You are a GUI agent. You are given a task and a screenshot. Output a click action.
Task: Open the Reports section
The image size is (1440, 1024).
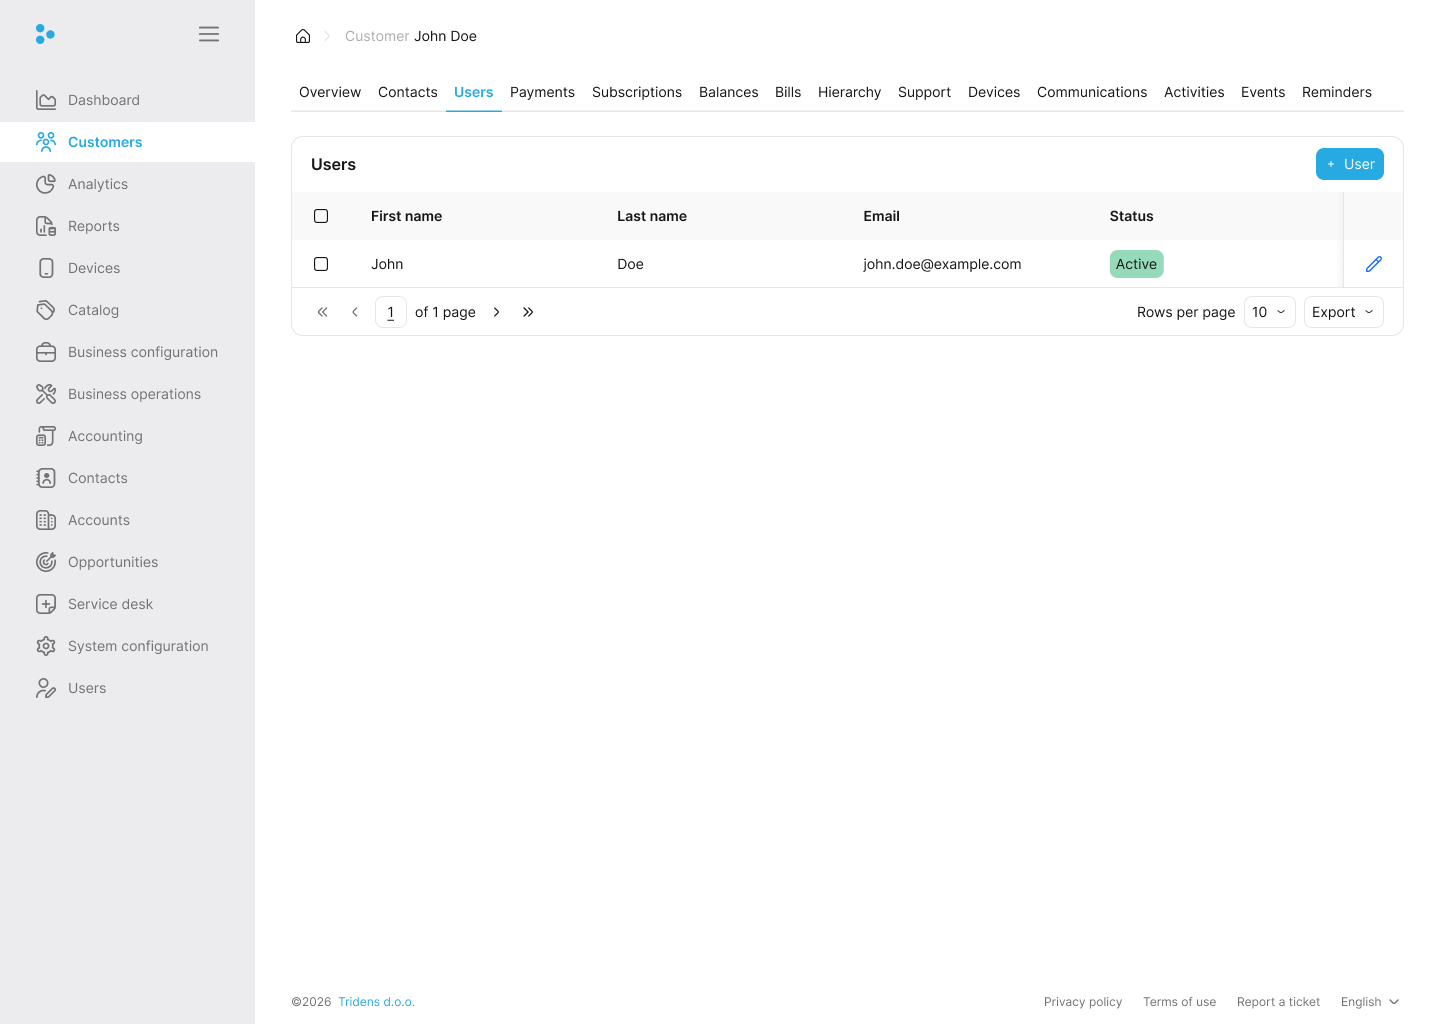(93, 226)
